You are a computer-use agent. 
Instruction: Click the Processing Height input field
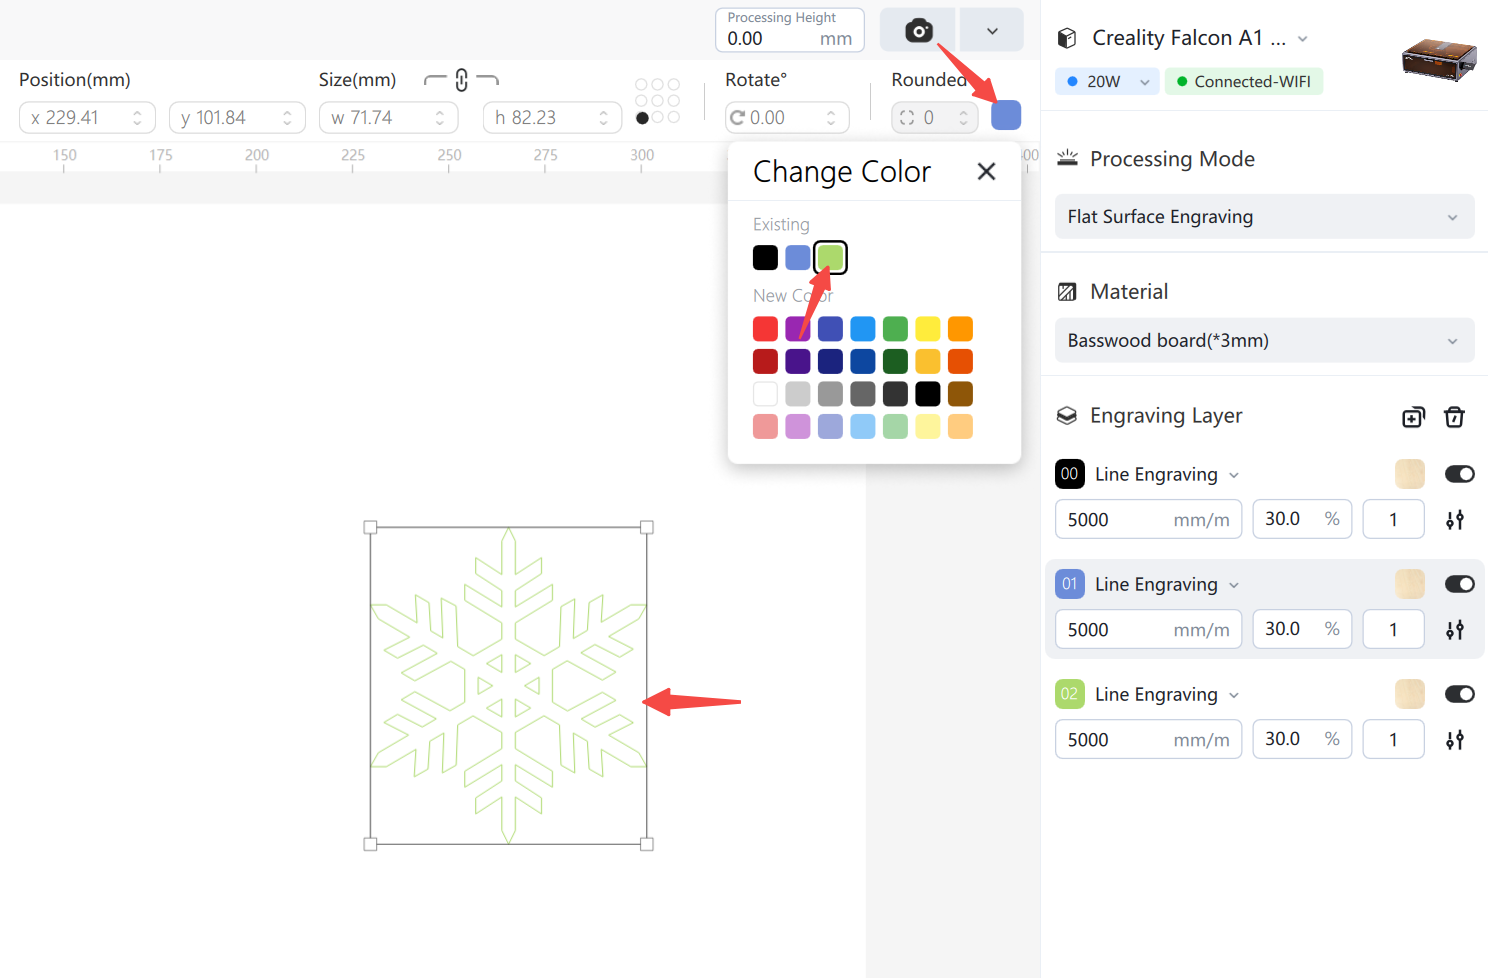[790, 30]
